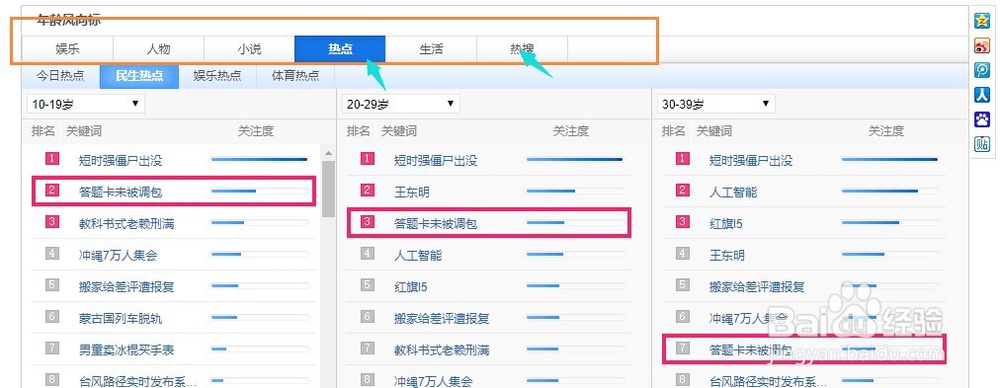Open the 30-39岁 age dropdown
Image resolution: width=1000 pixels, height=388 pixels.
(x=716, y=104)
